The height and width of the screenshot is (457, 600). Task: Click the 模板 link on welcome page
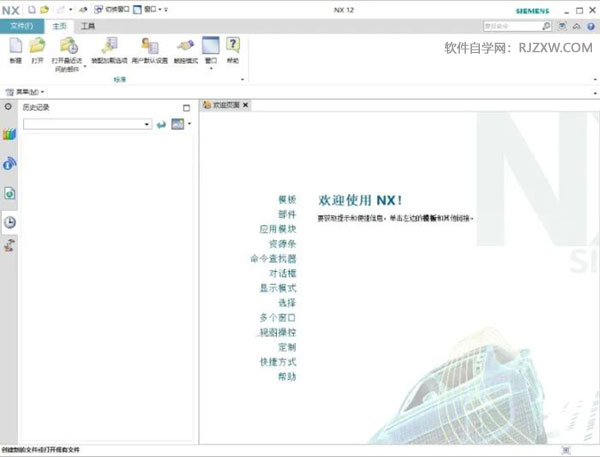tap(287, 199)
